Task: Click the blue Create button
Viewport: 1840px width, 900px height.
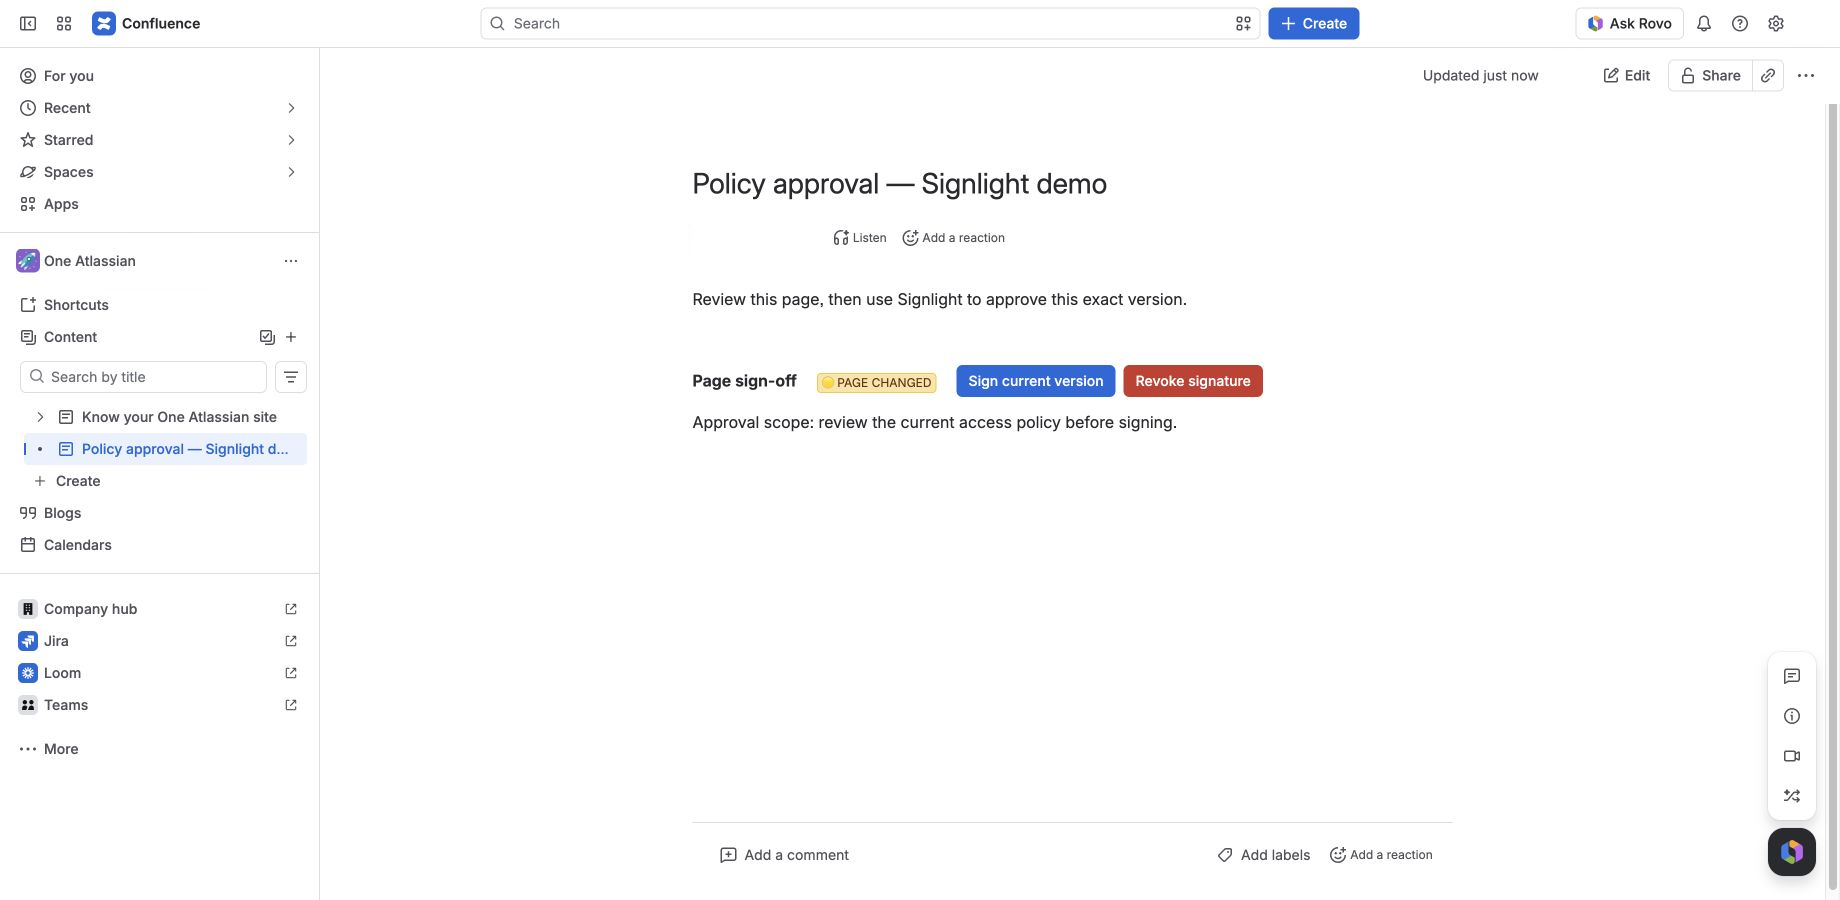Action: click(x=1313, y=23)
